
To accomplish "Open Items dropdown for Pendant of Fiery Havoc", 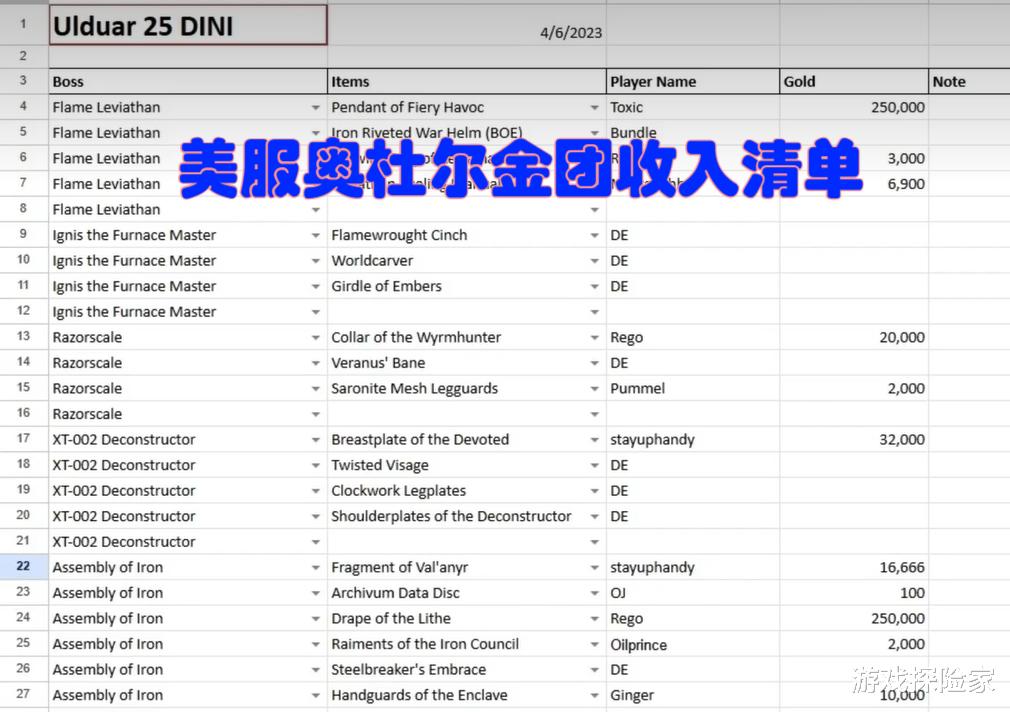I will tap(595, 108).
